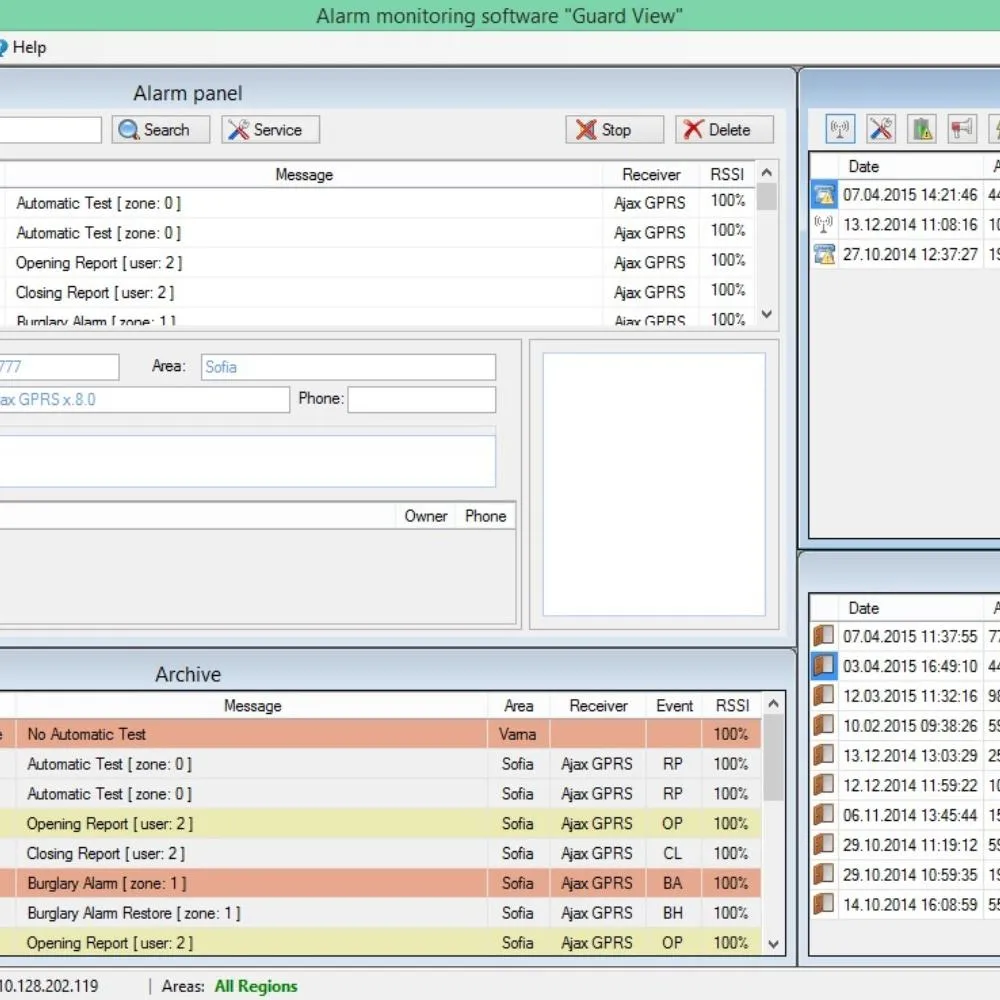
Task: Sort Archive by Message column header
Action: (x=252, y=706)
